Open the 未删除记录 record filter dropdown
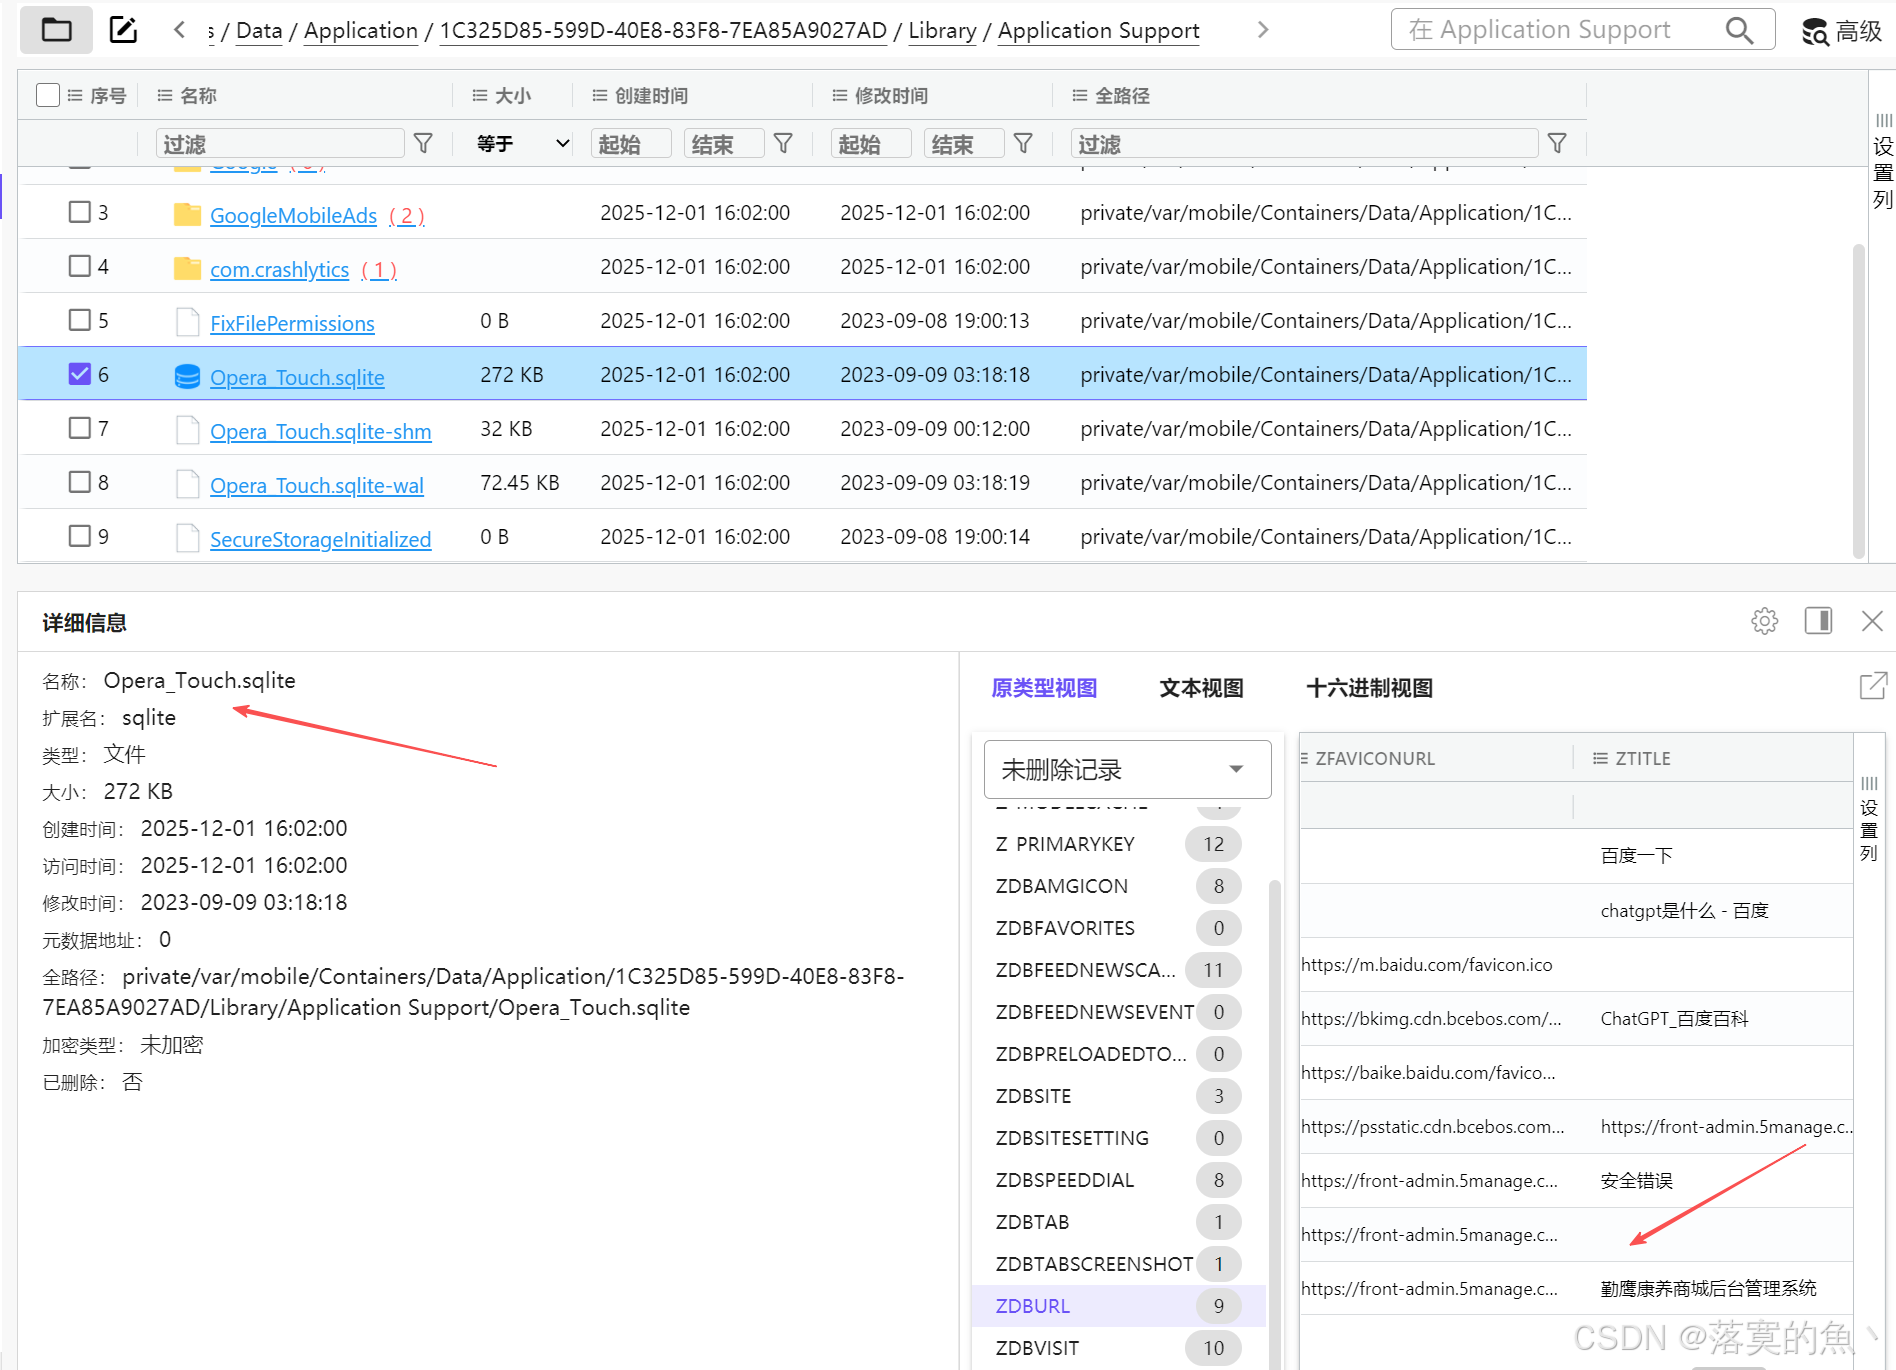1896x1370 pixels. pyautogui.click(x=1127, y=769)
